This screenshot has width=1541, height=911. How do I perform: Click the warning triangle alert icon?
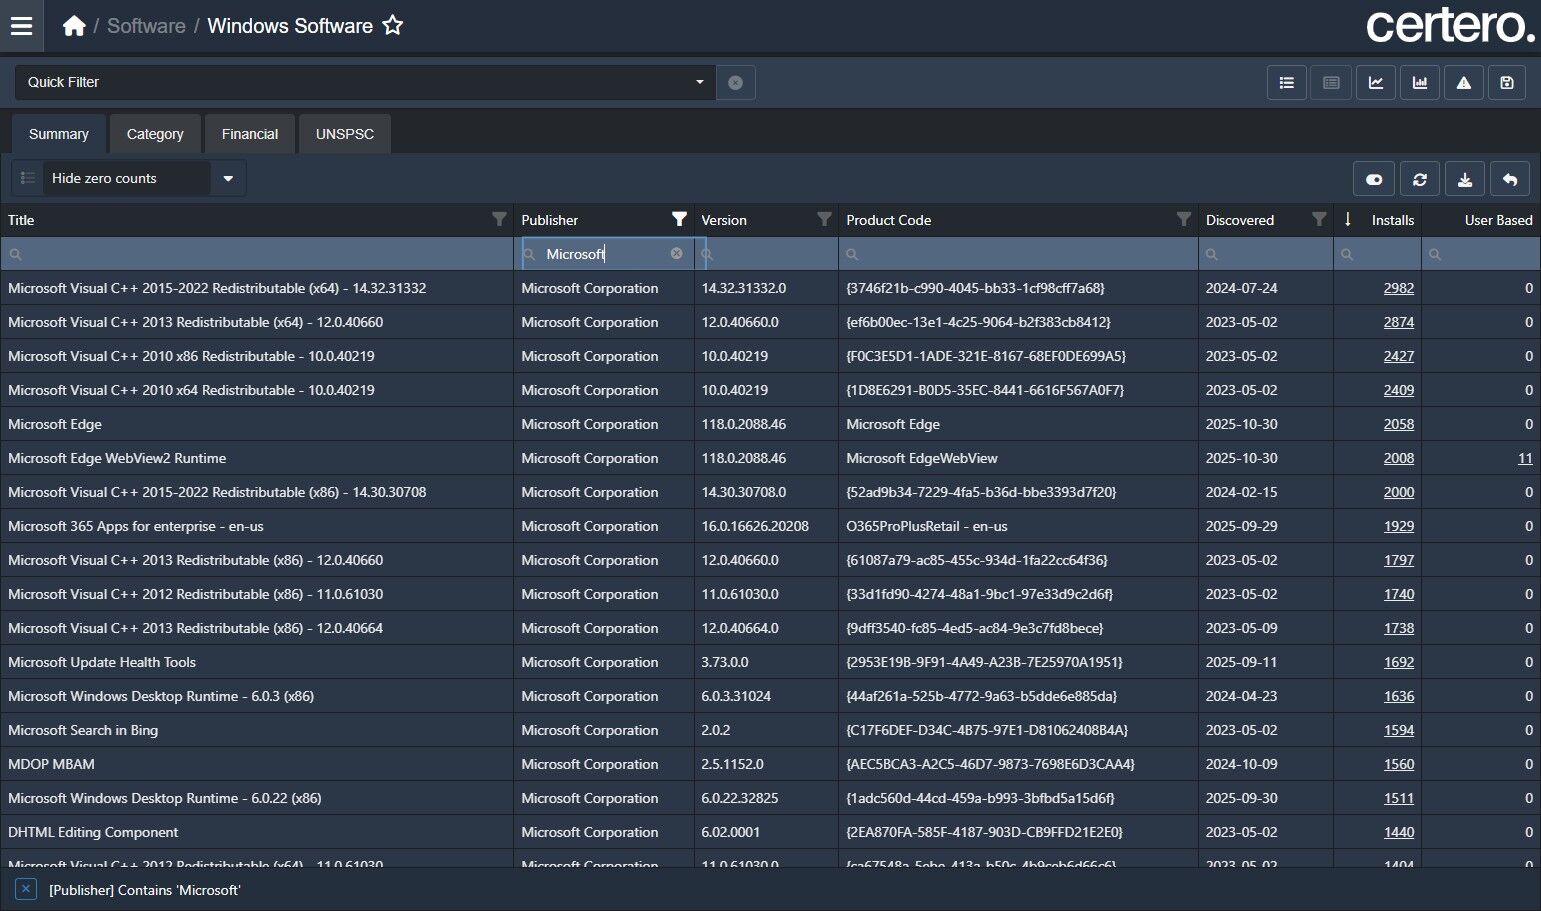(1464, 83)
